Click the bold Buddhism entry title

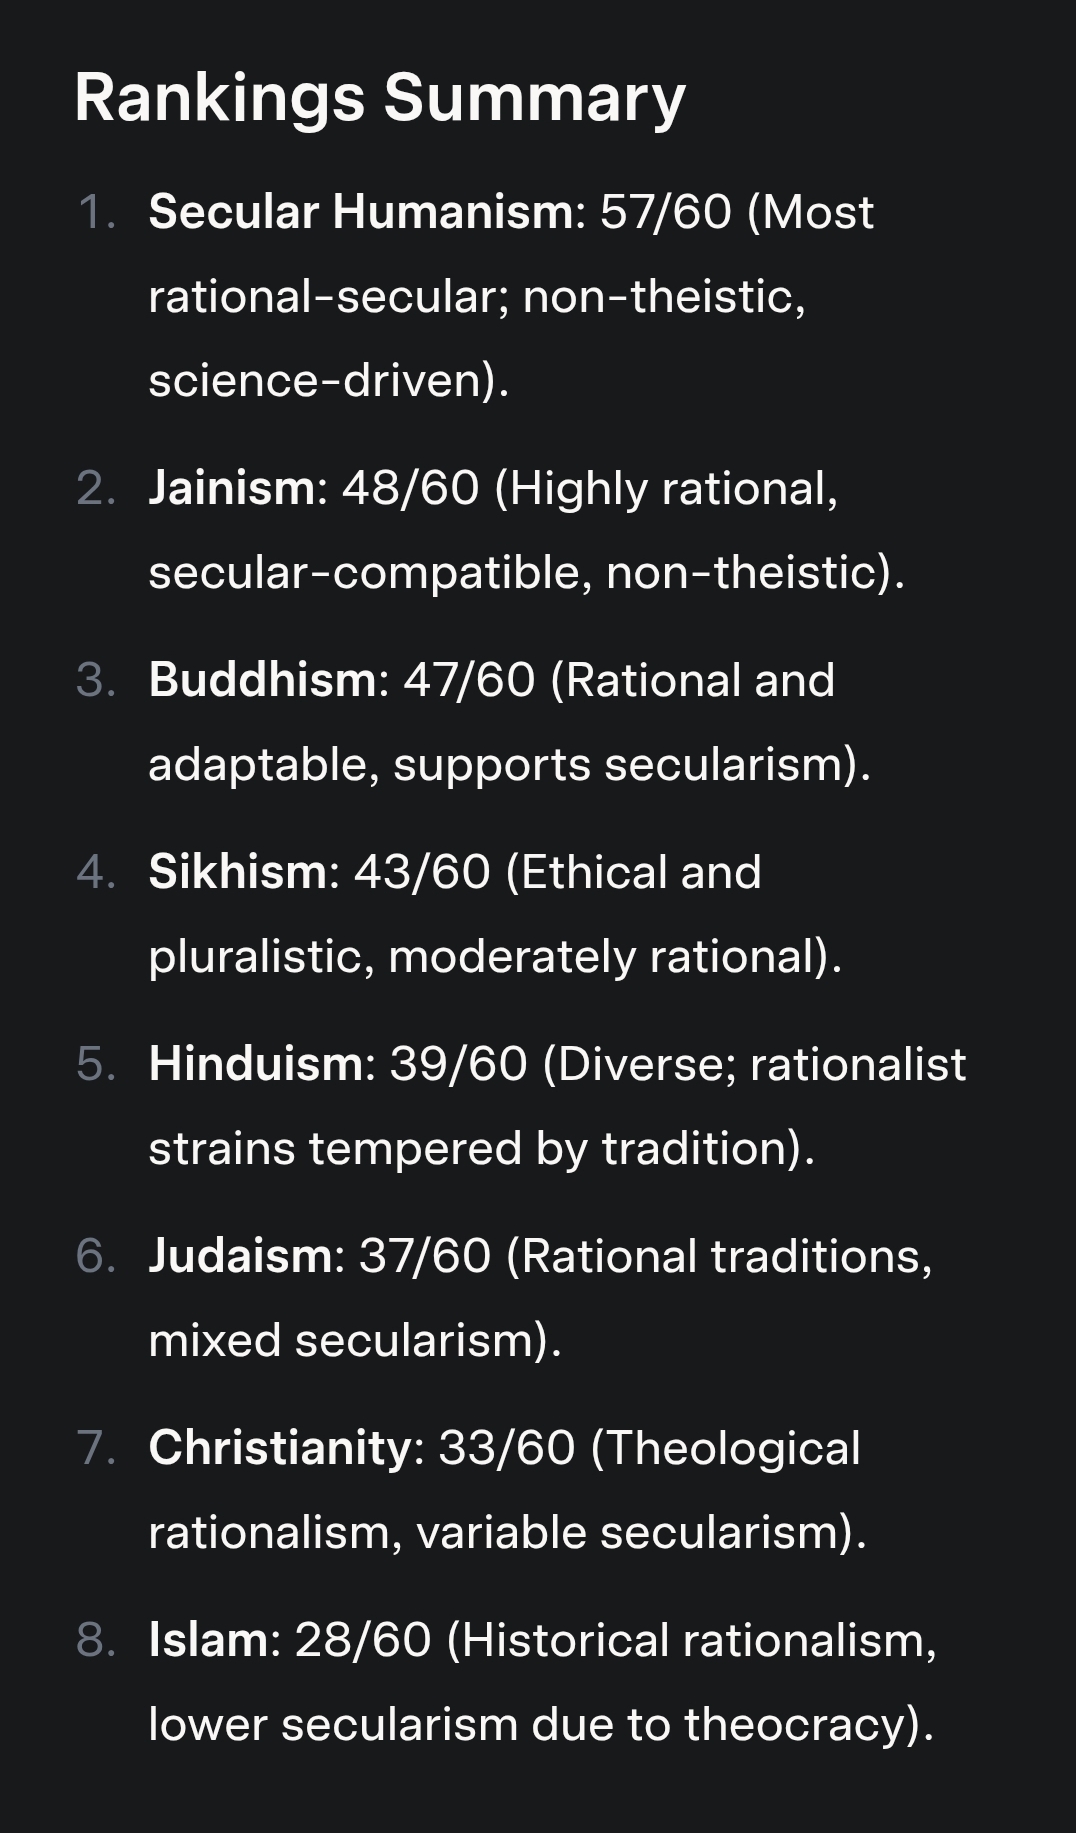262,680
